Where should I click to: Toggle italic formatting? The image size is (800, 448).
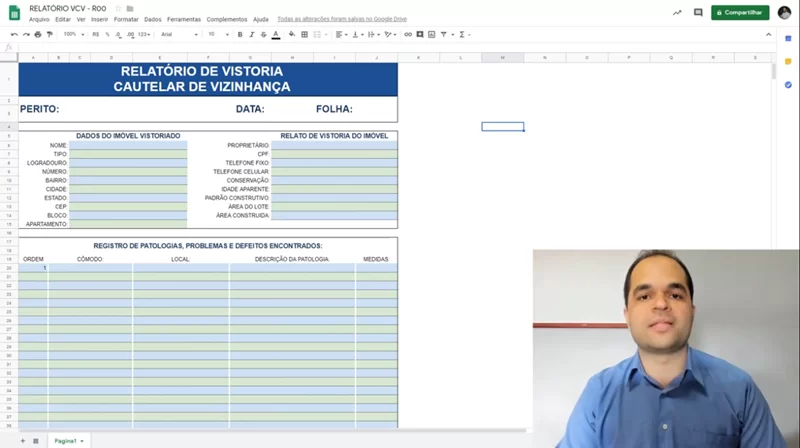(252, 35)
